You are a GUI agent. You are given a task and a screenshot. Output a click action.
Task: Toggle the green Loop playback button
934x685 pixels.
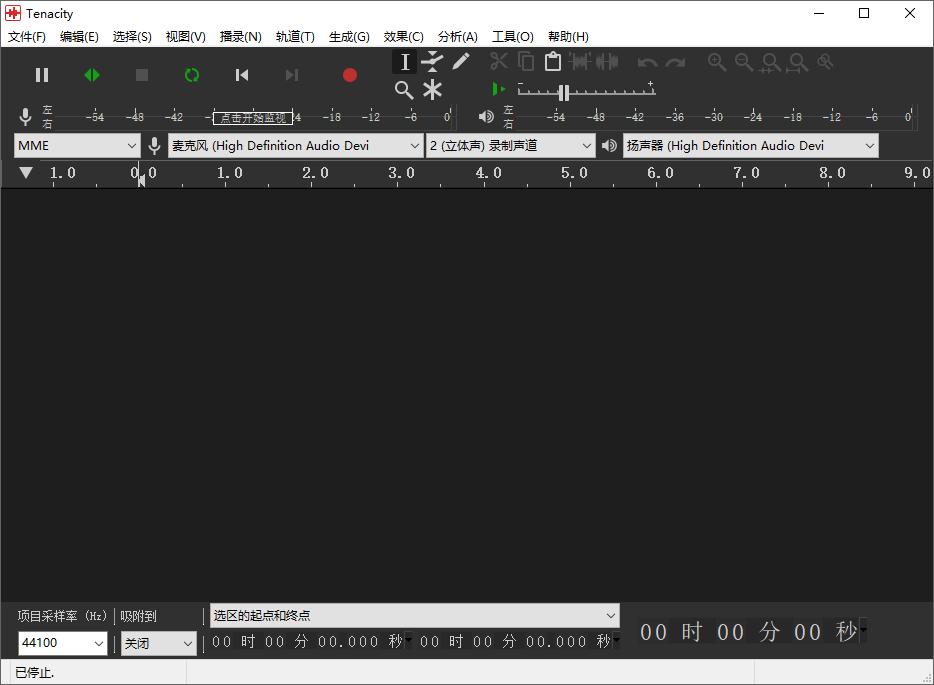pos(191,75)
